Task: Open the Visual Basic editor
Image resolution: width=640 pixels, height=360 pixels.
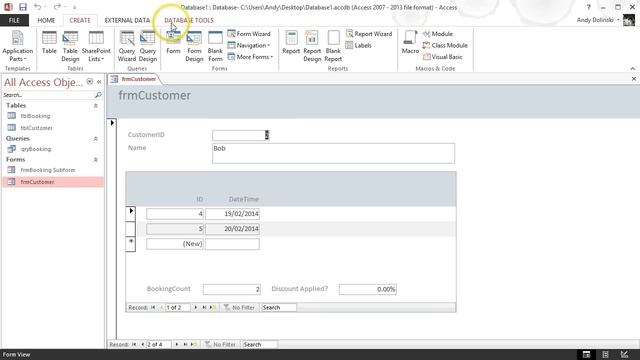Action: 443,57
